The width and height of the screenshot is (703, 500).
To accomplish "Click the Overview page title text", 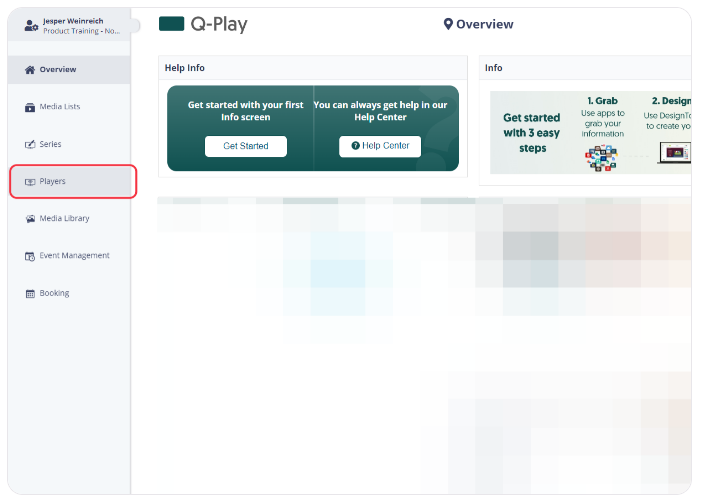I will pos(485,24).
